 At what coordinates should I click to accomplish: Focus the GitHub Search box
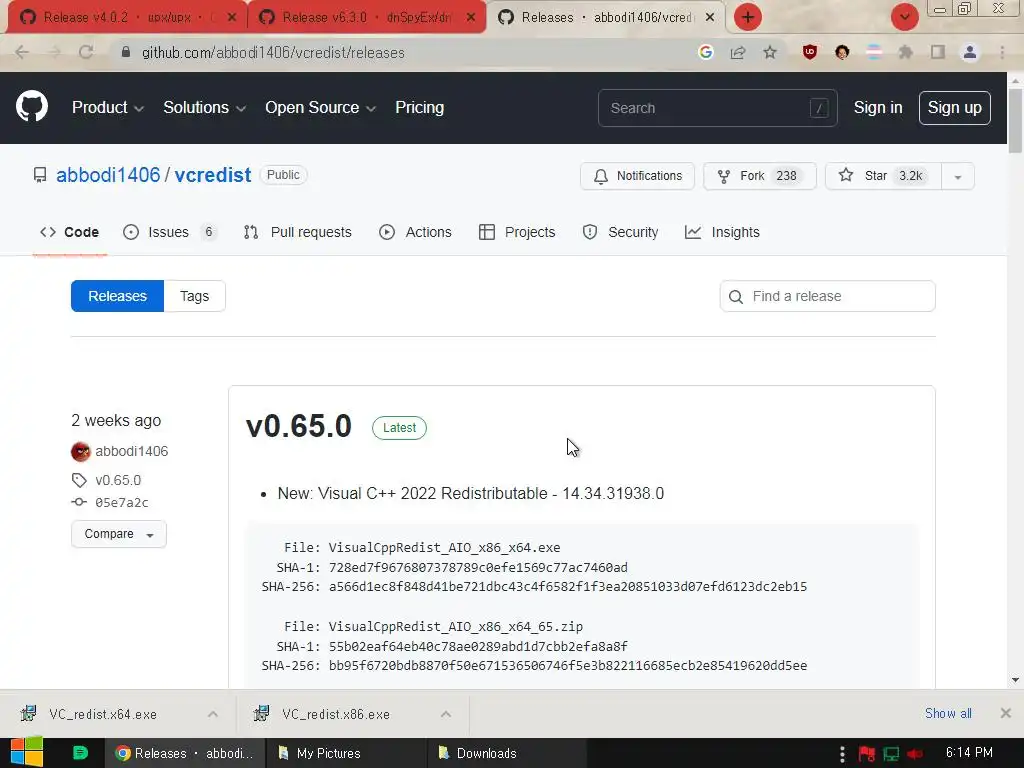pyautogui.click(x=717, y=108)
